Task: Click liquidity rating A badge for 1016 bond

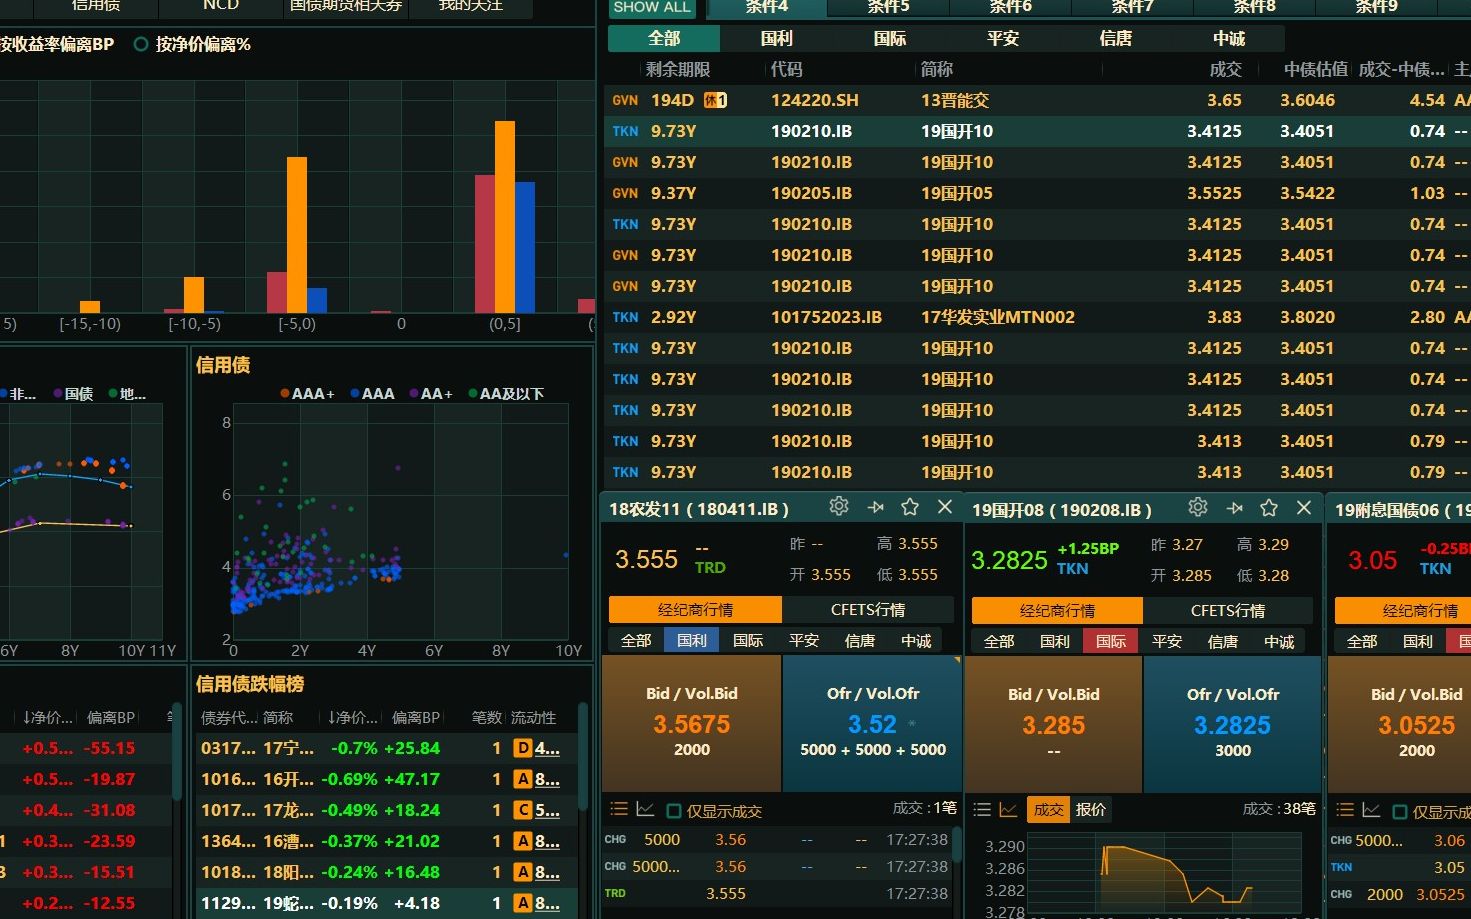Action: pos(522,779)
